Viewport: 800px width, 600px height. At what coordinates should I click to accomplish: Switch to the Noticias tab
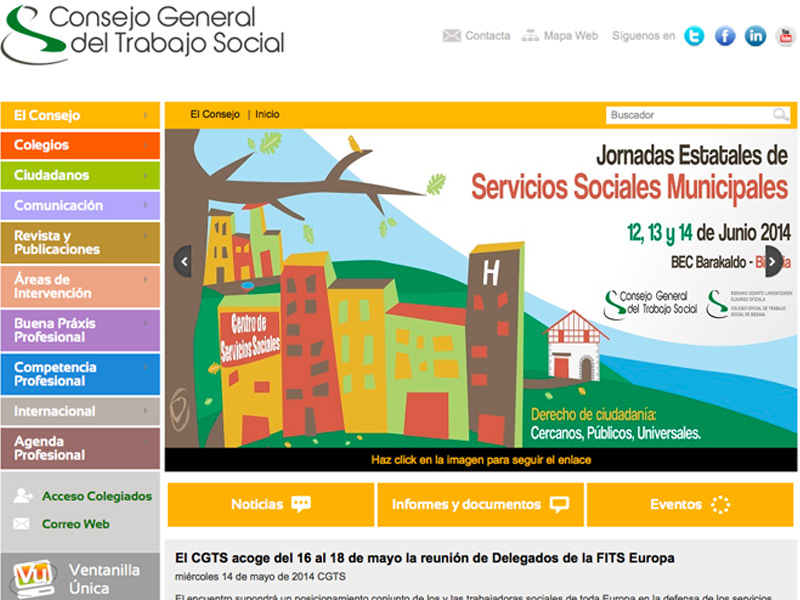(270, 505)
